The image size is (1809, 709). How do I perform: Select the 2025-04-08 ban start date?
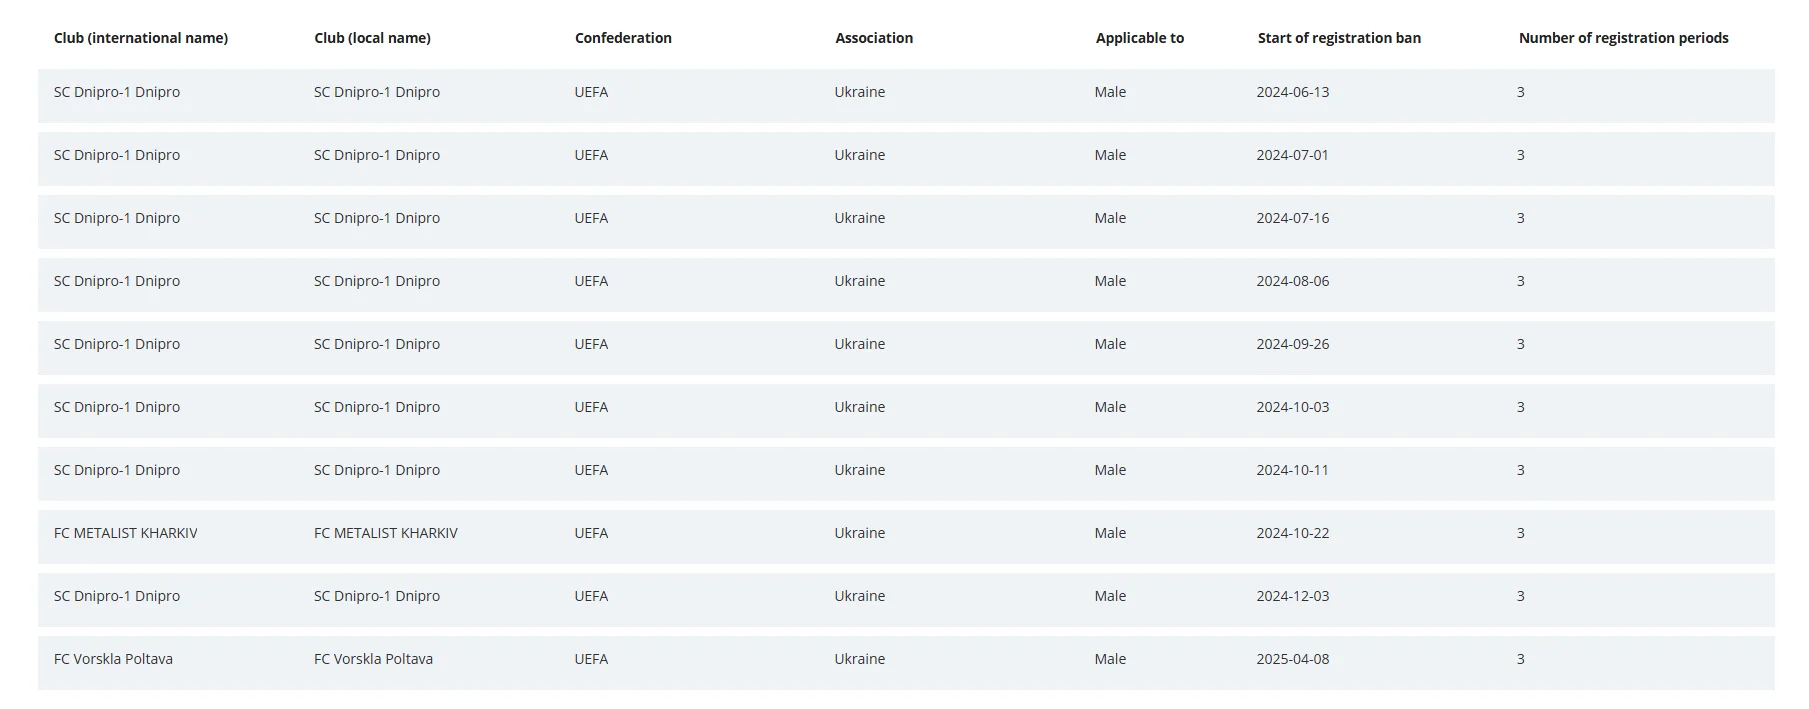tap(1293, 659)
